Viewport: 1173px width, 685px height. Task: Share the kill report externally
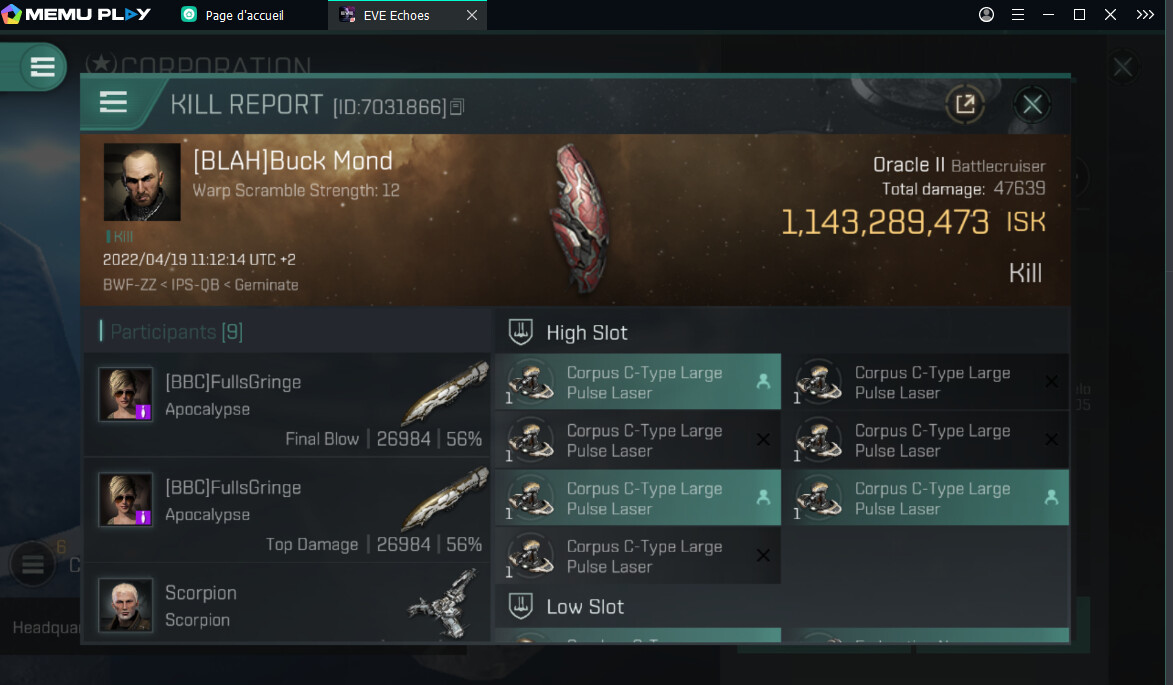pyautogui.click(x=965, y=104)
